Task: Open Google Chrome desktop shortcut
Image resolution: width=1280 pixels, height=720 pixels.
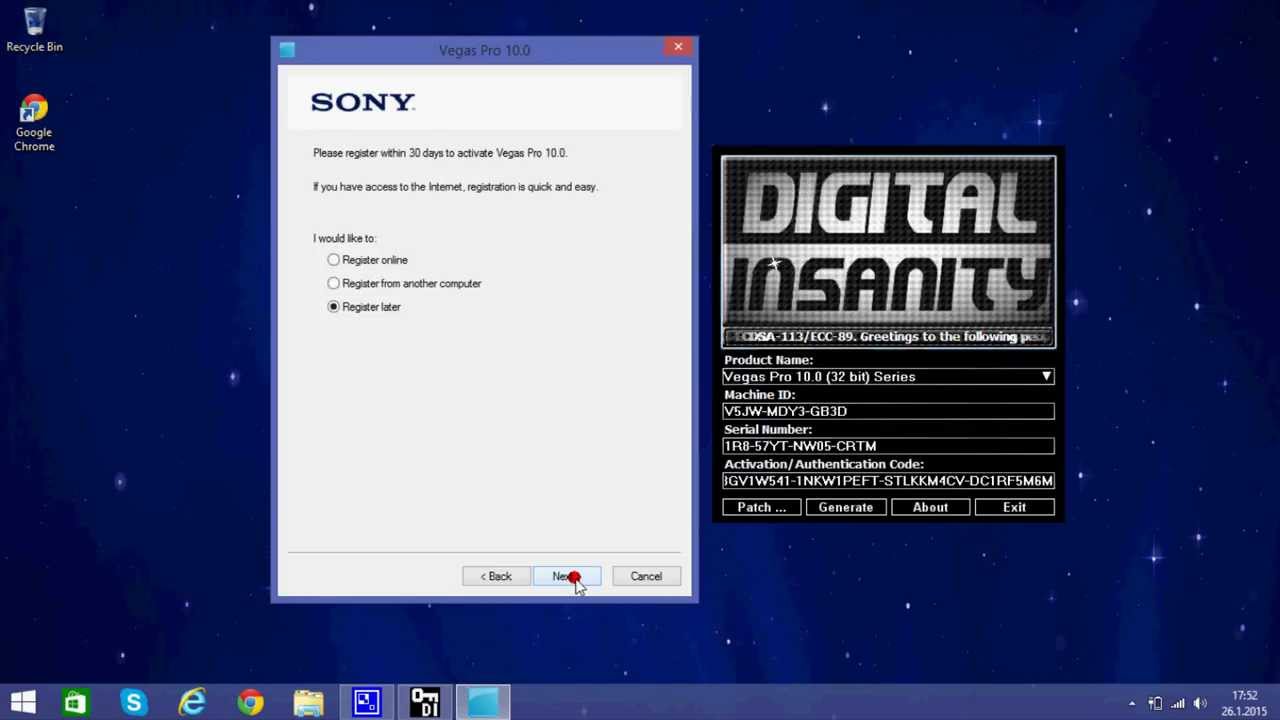Action: (x=34, y=123)
